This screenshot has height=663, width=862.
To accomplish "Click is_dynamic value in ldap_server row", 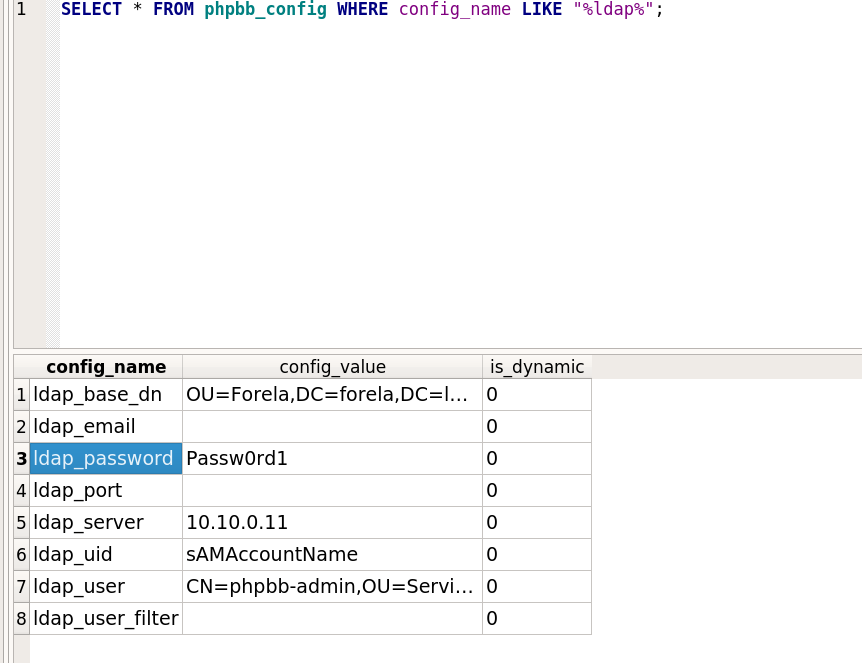I will [537, 522].
